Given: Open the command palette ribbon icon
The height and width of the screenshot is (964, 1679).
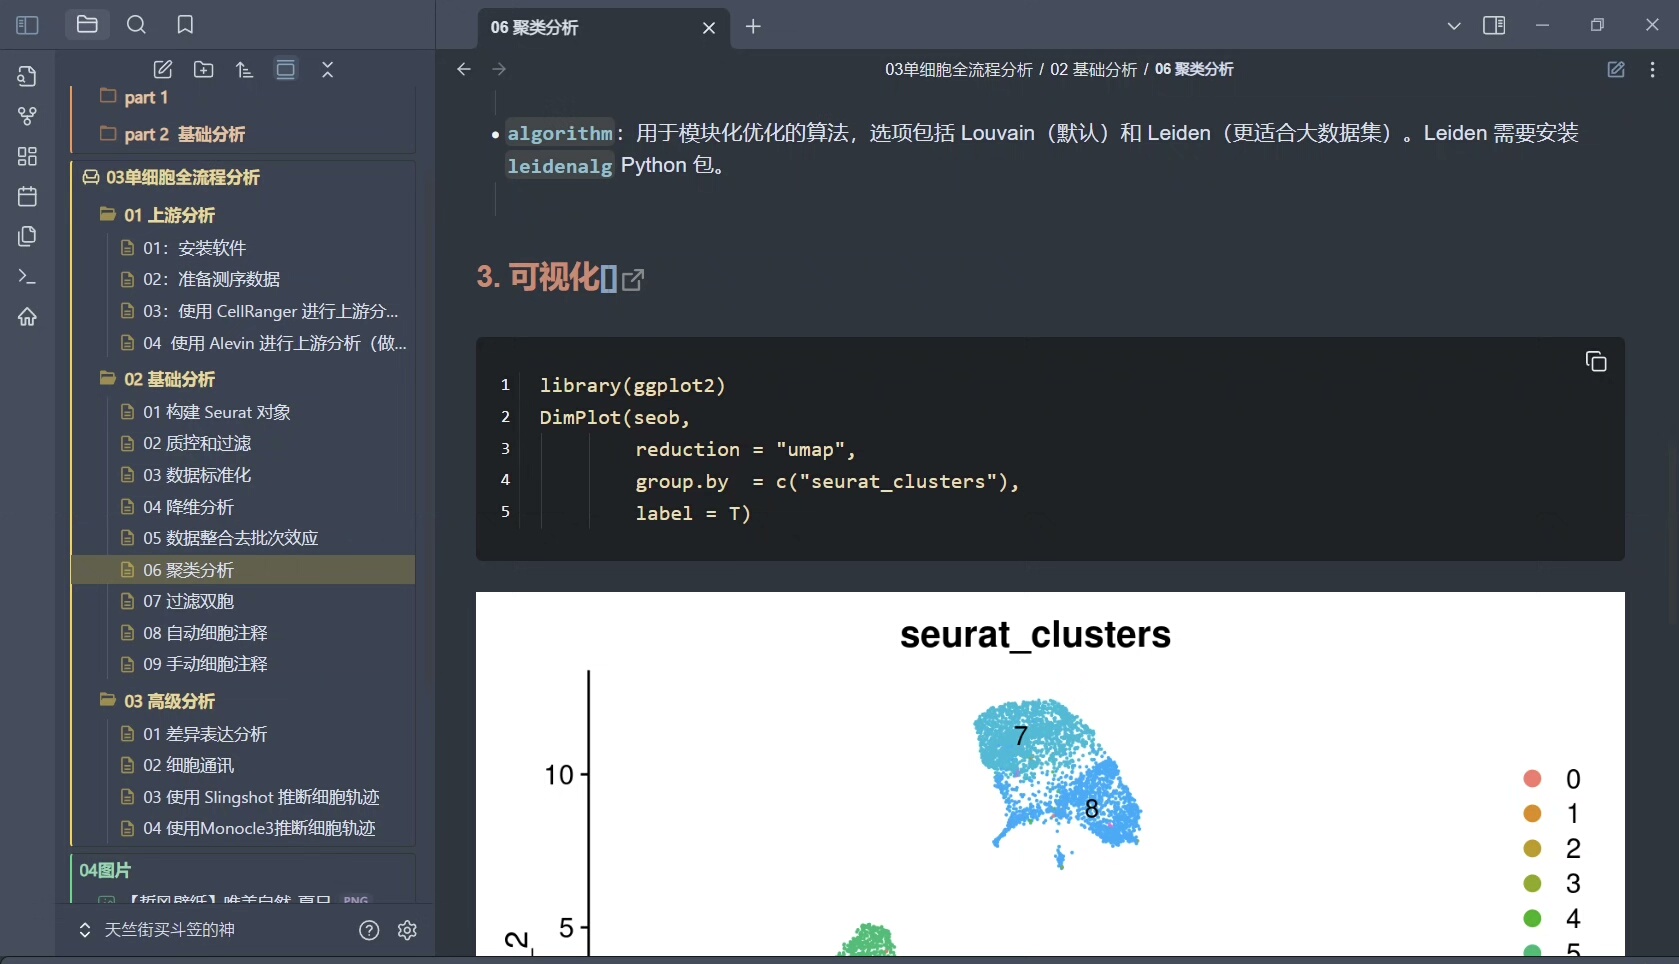Looking at the screenshot, I should [27, 276].
